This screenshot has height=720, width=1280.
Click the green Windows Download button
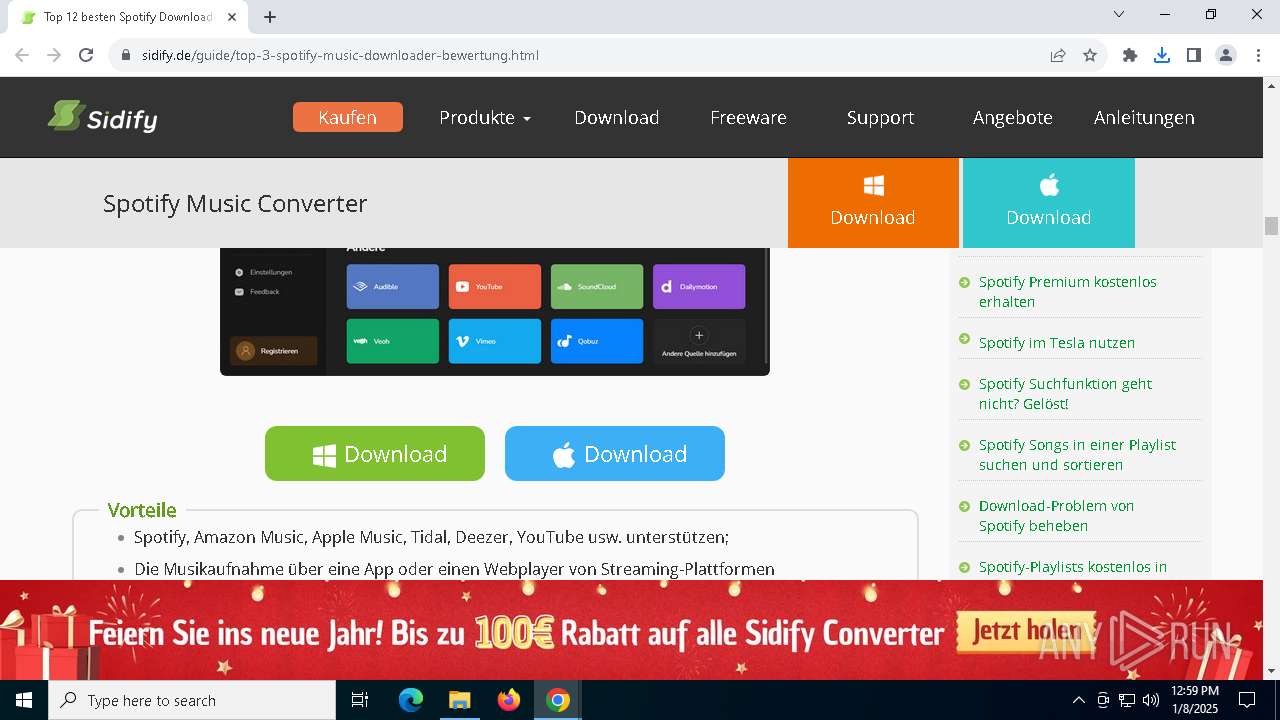click(x=375, y=454)
